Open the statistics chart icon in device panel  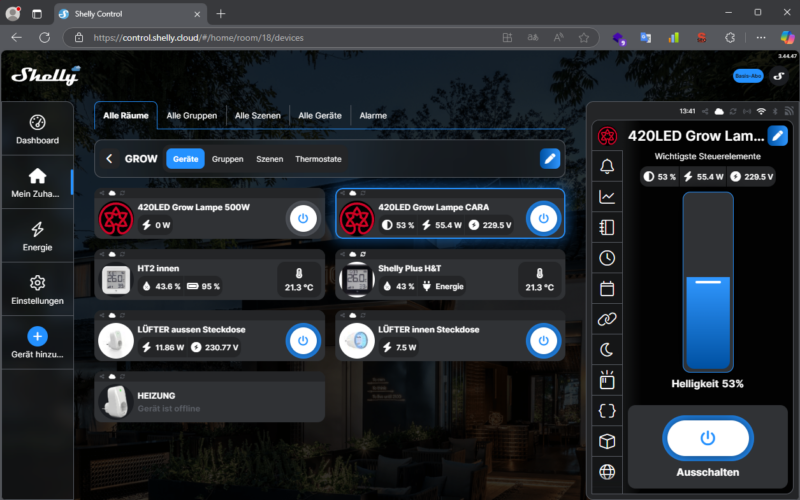(x=606, y=197)
